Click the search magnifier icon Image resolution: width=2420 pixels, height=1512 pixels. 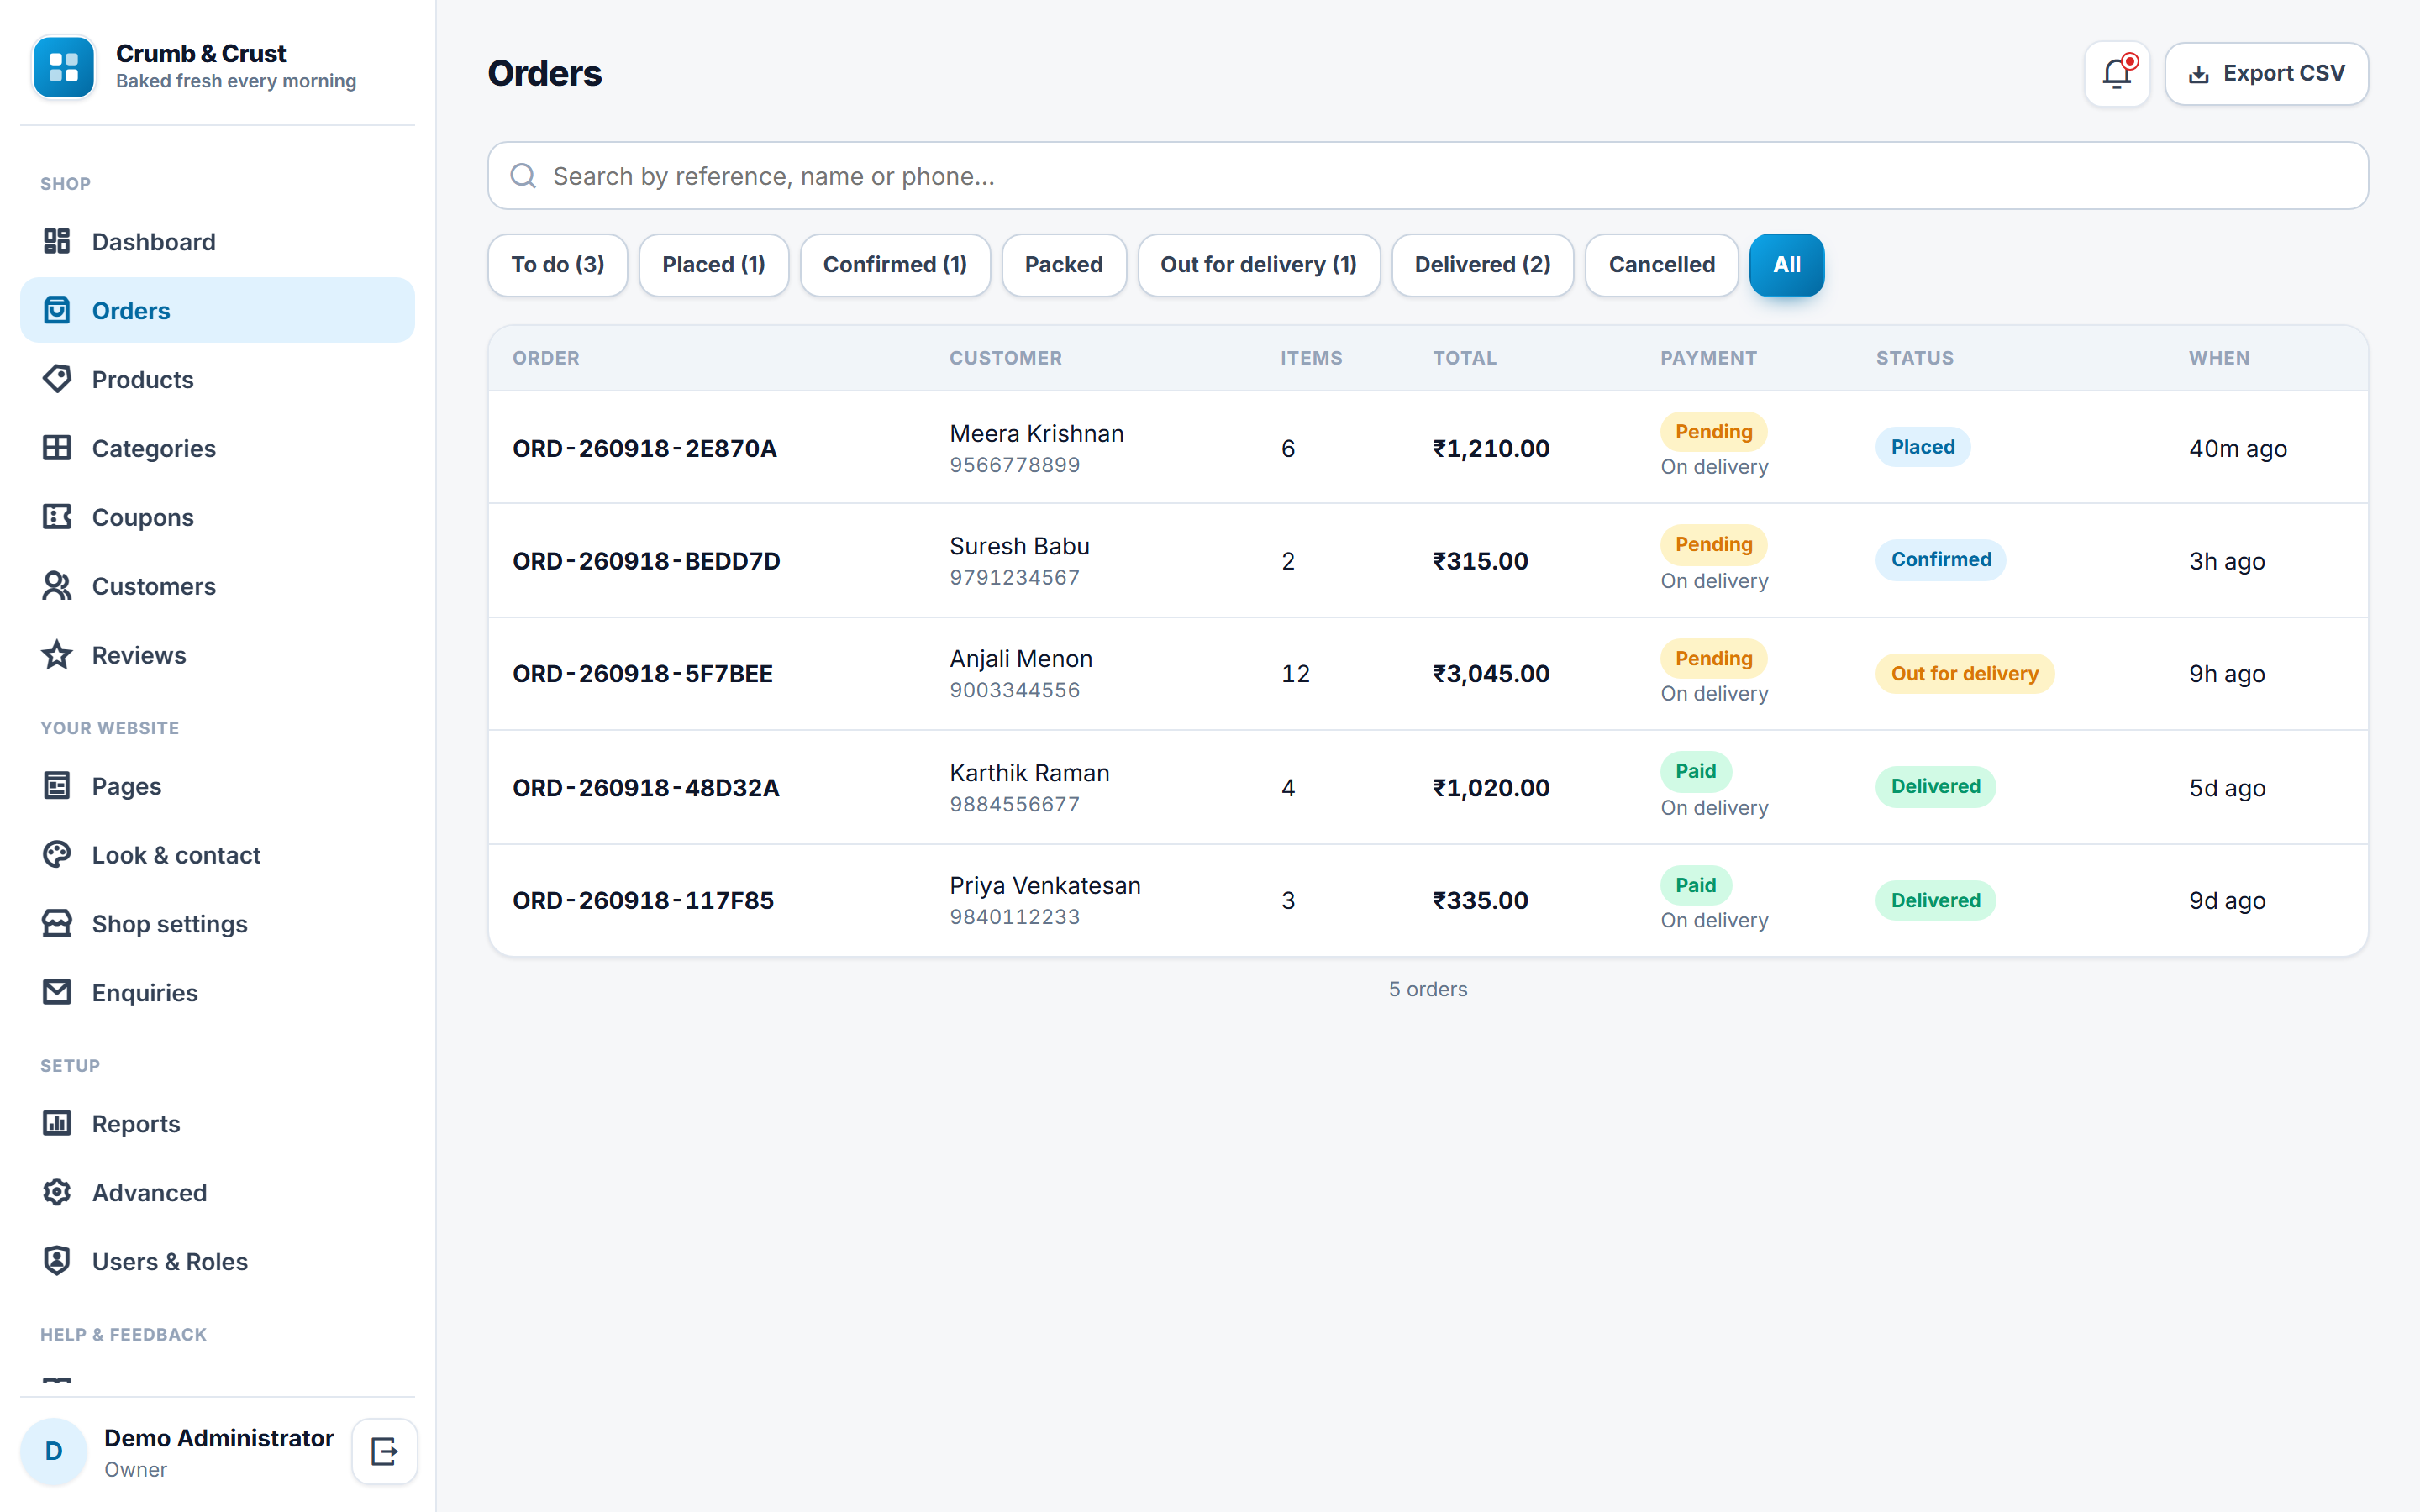pos(523,176)
